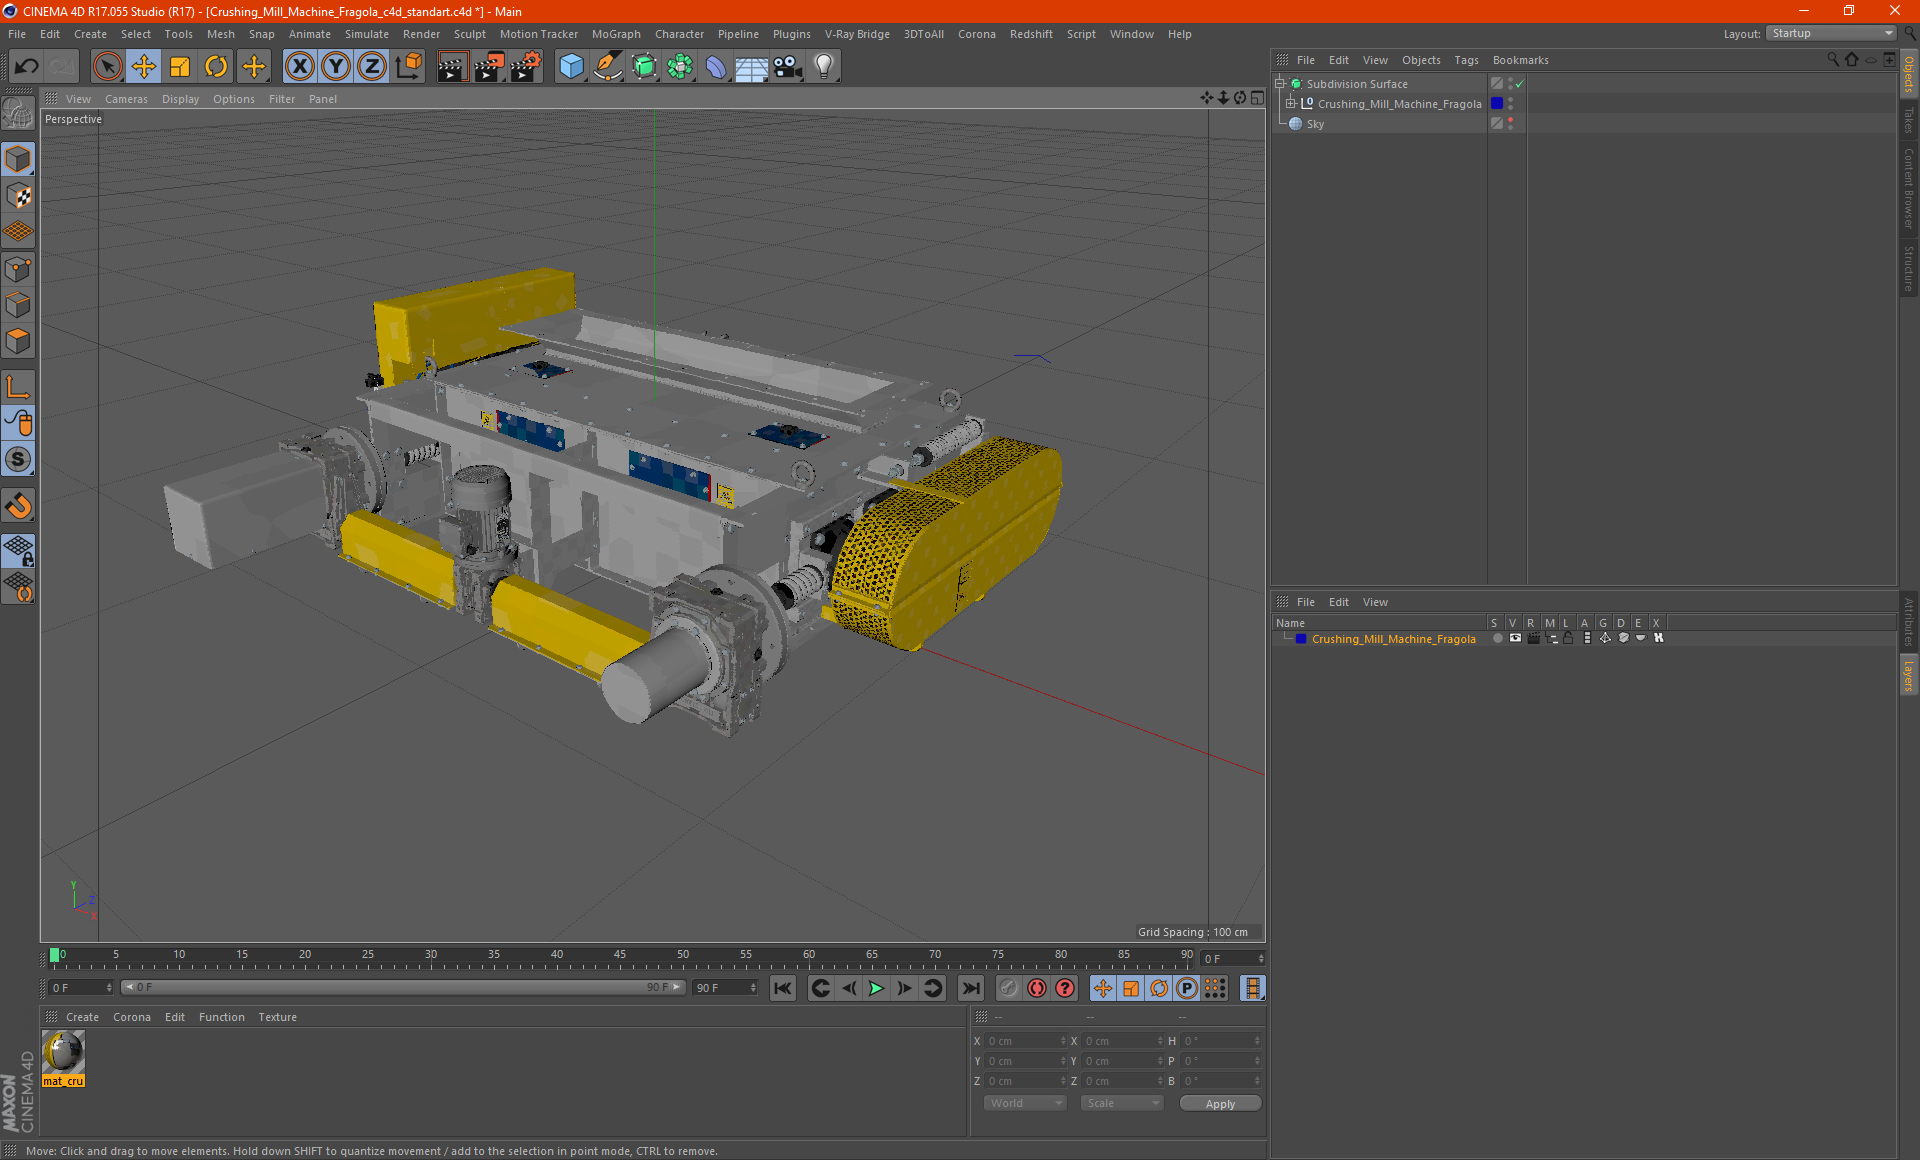
Task: Render active view icon
Action: click(452, 67)
